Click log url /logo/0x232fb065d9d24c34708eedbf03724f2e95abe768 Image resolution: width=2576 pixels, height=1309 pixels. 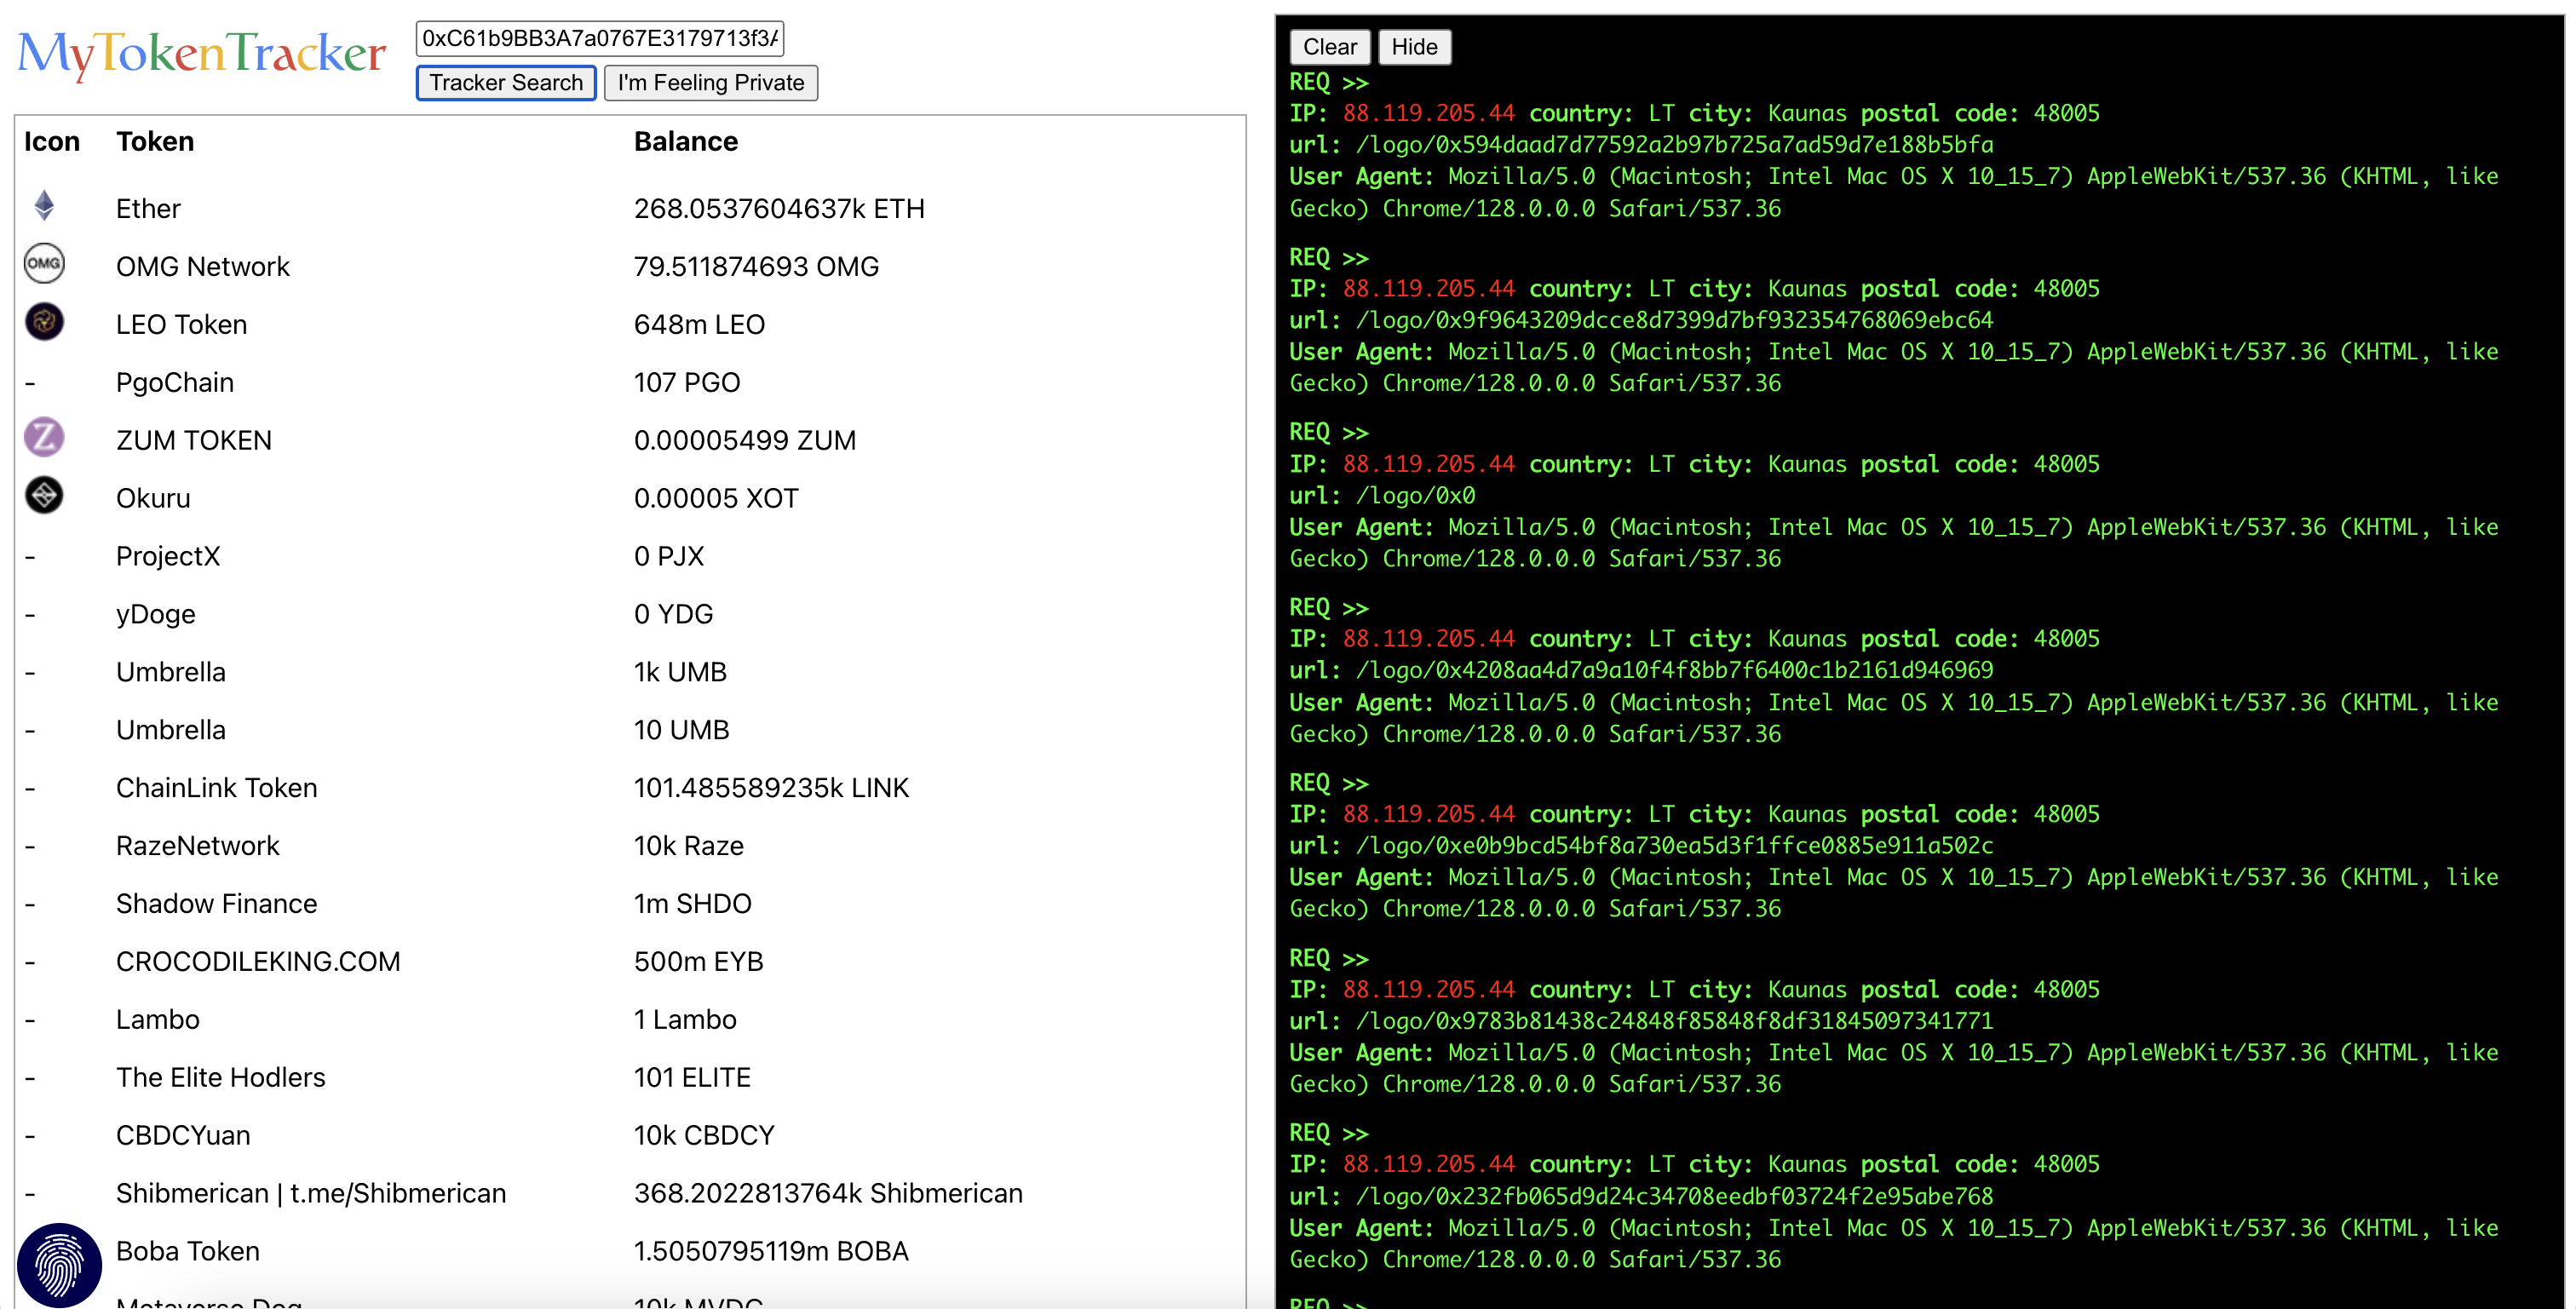[1674, 1197]
